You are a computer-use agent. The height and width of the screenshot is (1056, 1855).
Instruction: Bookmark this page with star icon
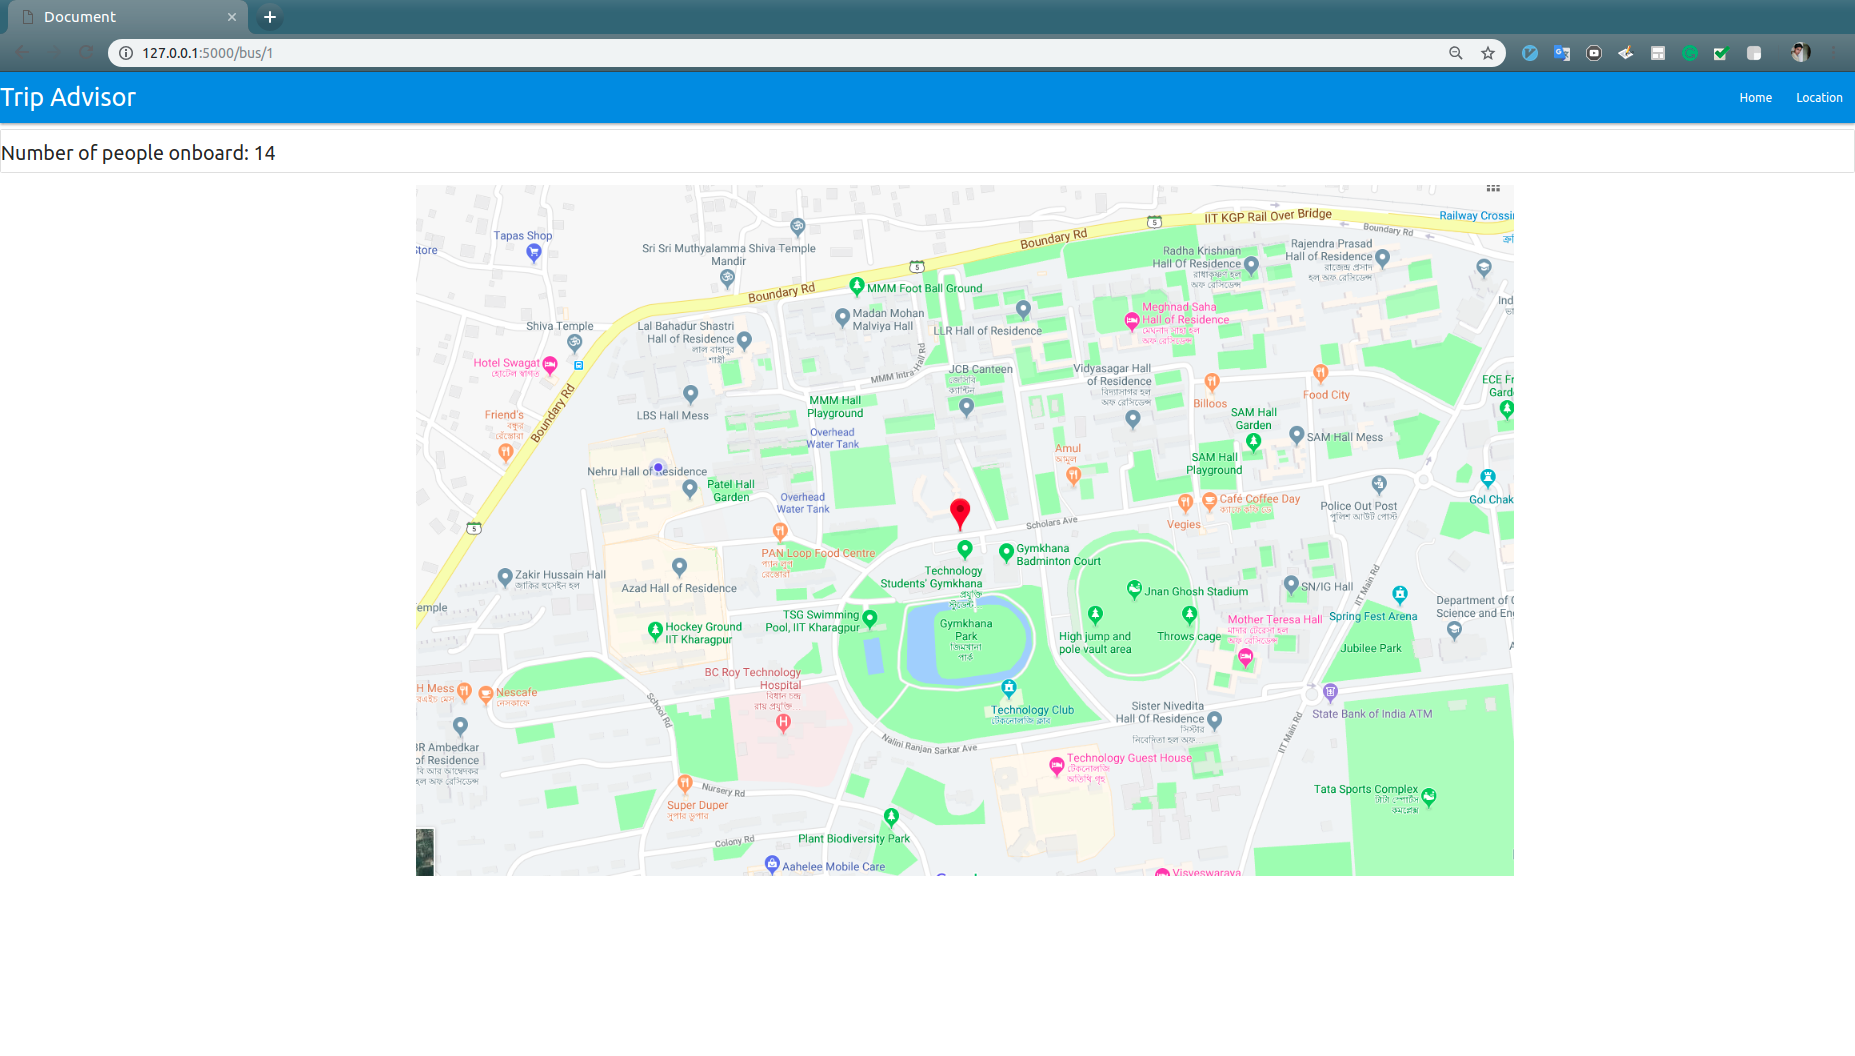point(1488,53)
